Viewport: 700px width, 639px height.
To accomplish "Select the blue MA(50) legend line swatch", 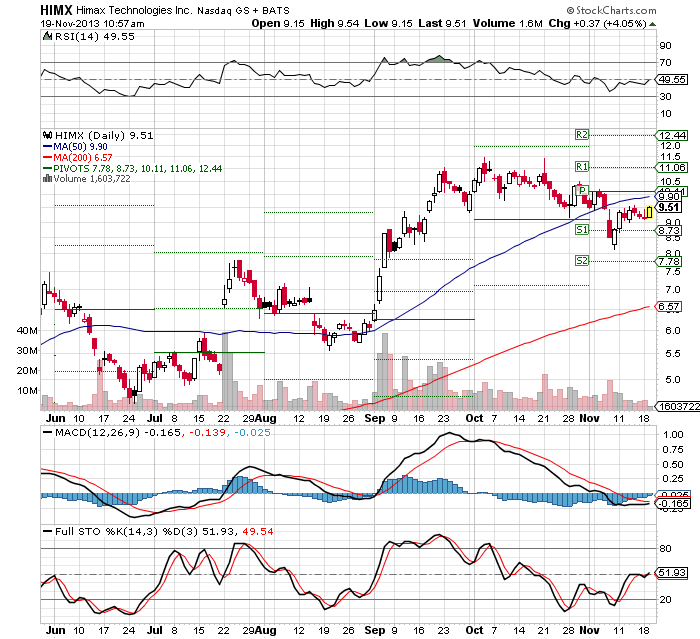I will click(x=48, y=146).
